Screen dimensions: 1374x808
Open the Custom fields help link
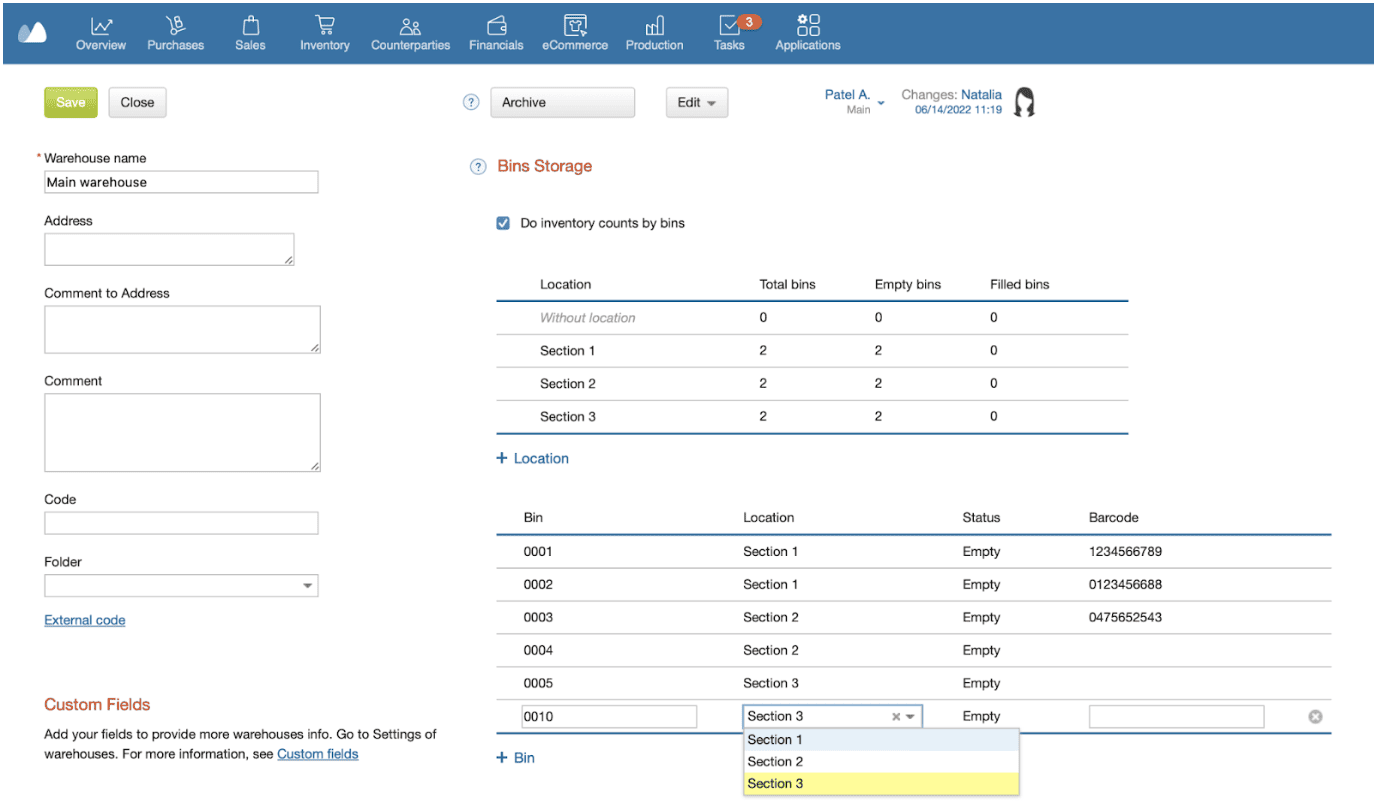318,754
